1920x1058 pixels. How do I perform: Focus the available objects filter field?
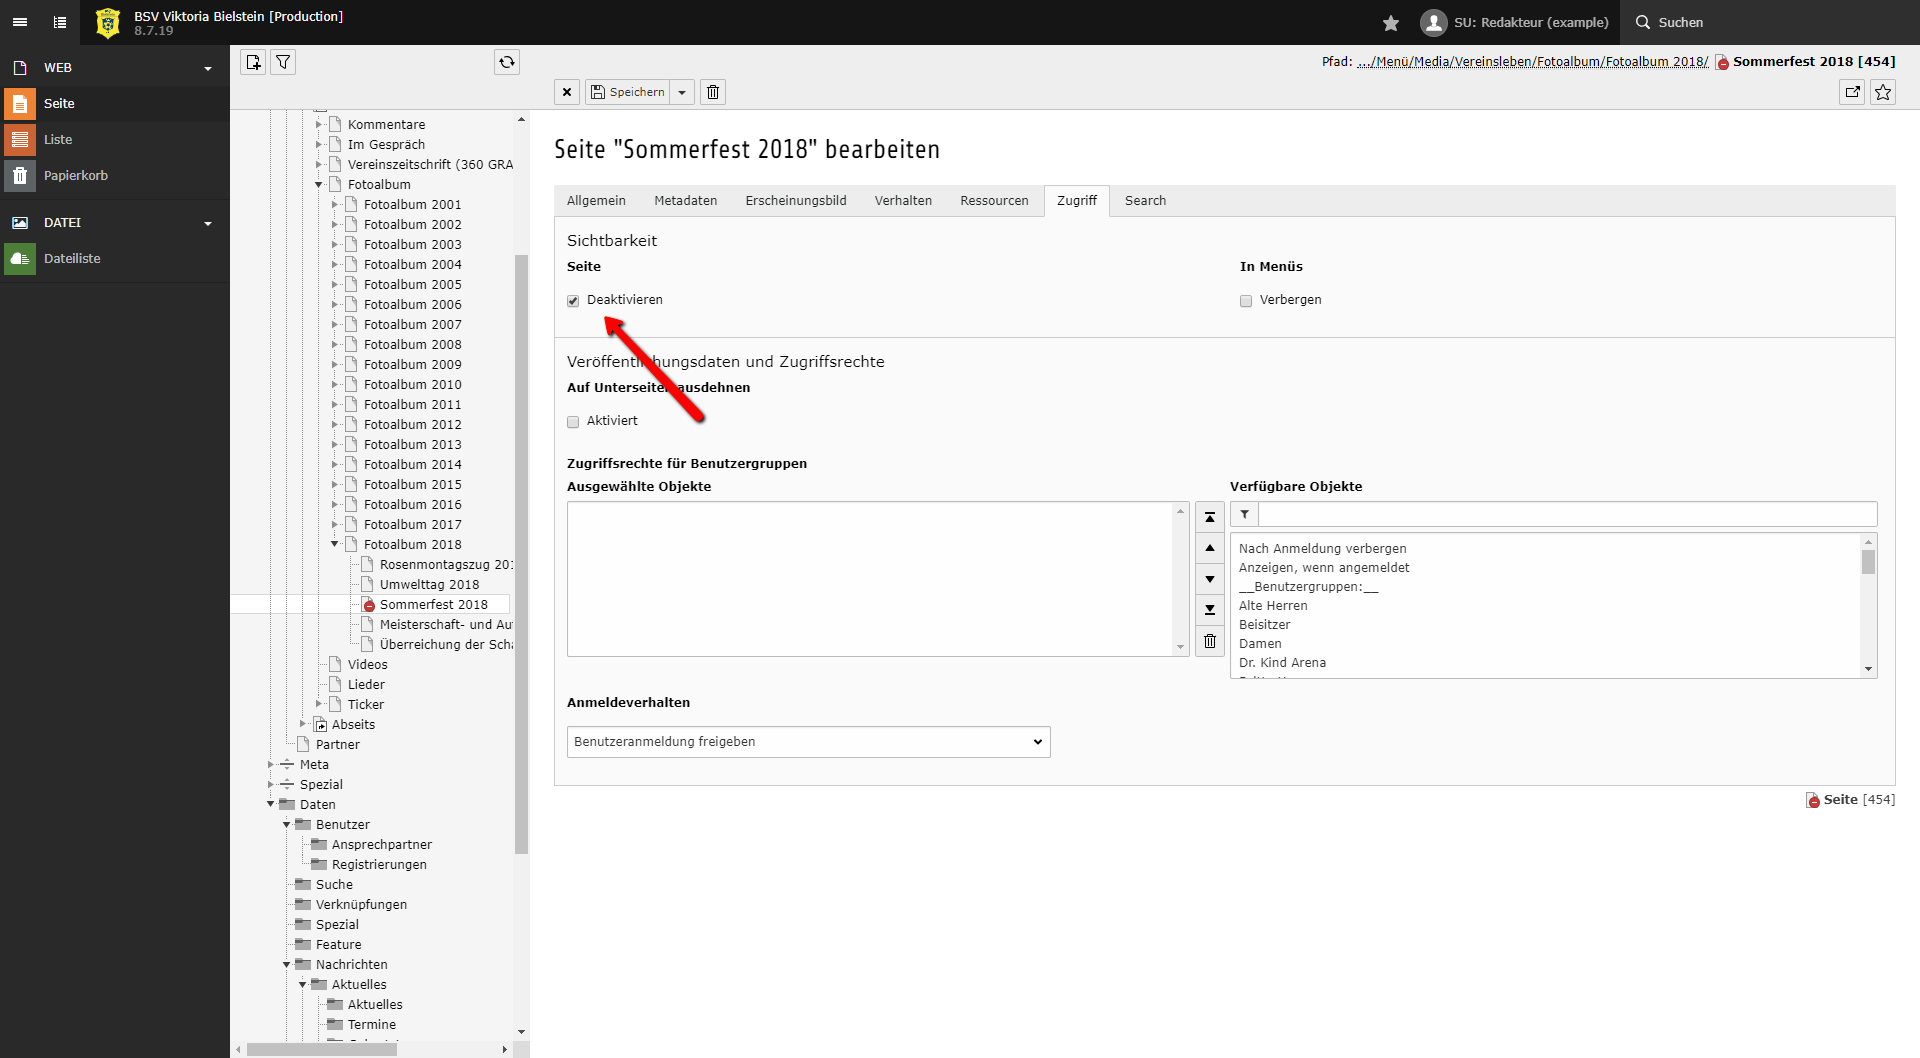(1567, 514)
